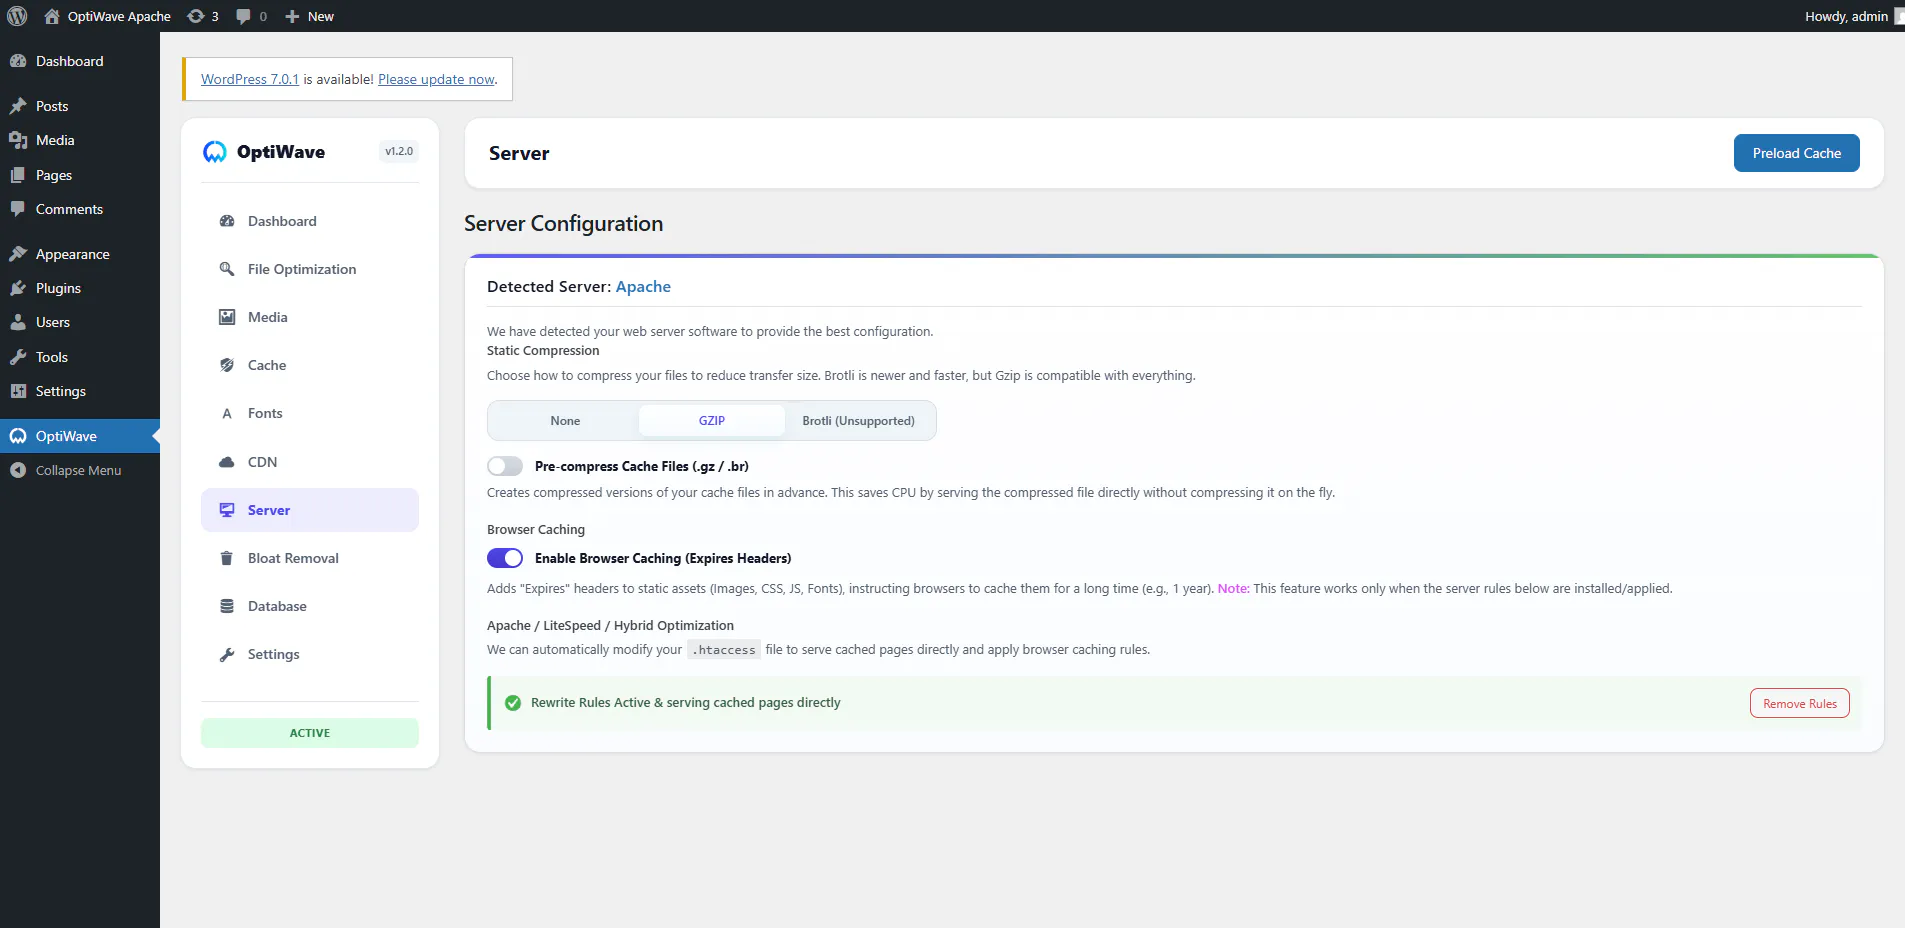Select the Server item in OptiWave menu

coord(310,510)
